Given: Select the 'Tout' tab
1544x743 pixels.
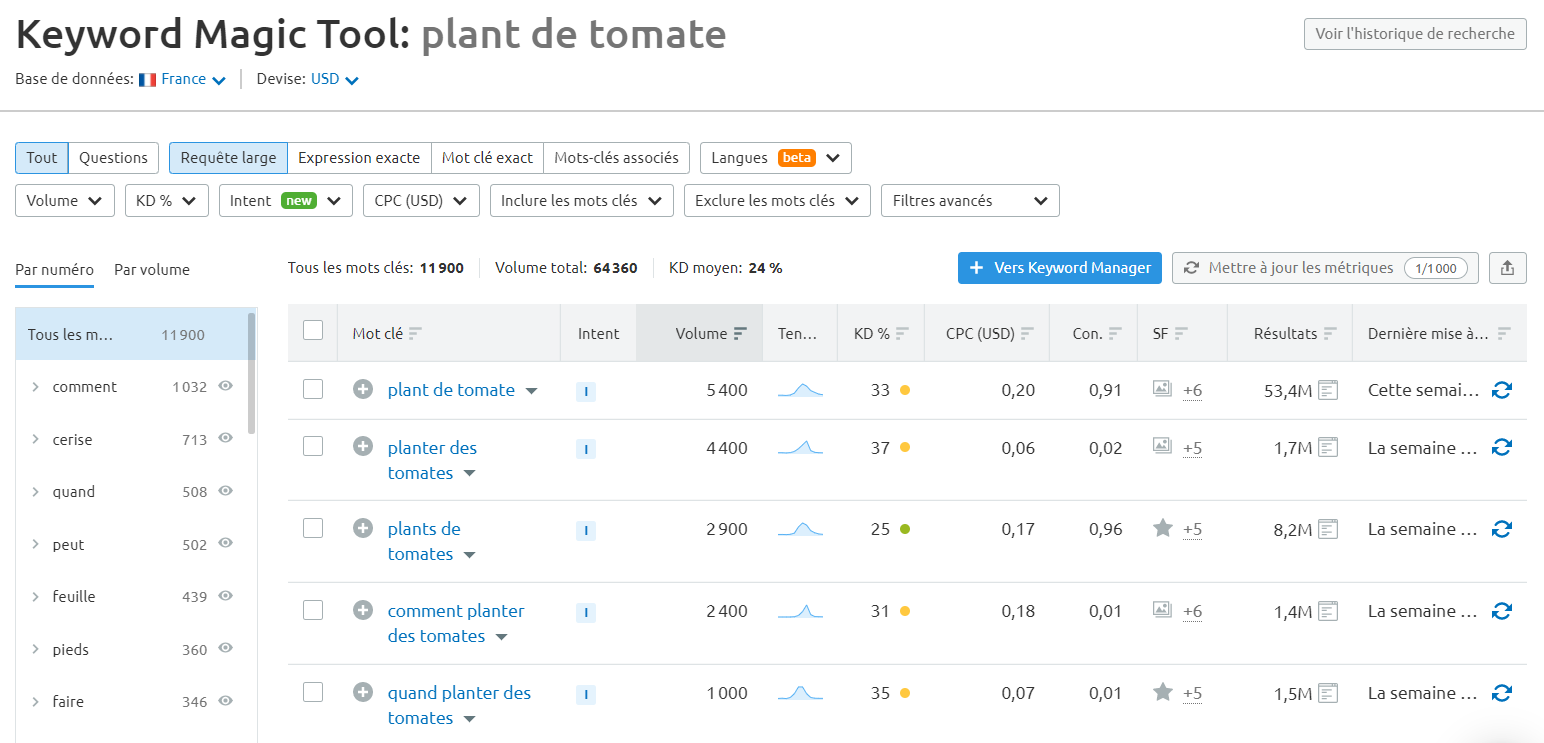Looking at the screenshot, I should (42, 158).
